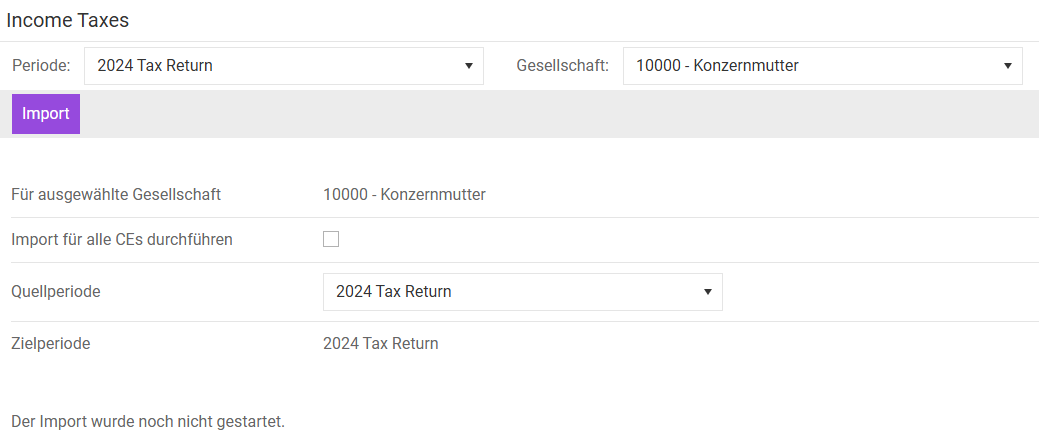Click the company value beside 'Für ausgewählte Gesellschaft'
The image size is (1039, 442).
tap(404, 194)
